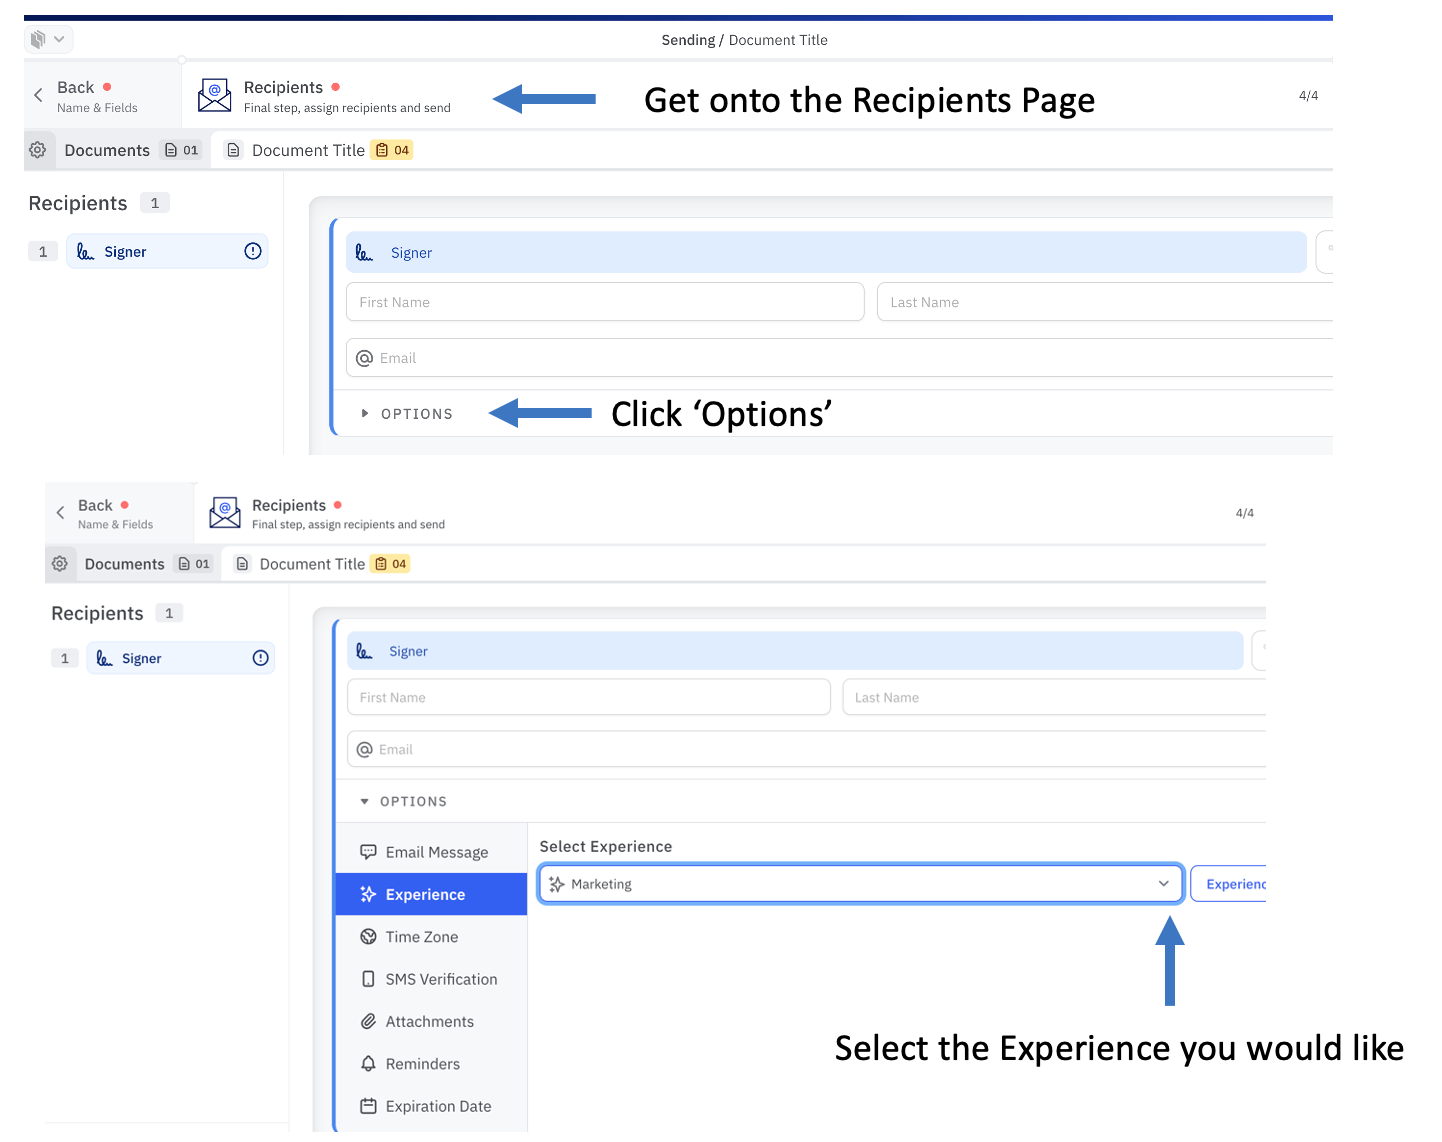Switch to the Document Title tab
This screenshot has width=1442, height=1142.
coord(308,149)
